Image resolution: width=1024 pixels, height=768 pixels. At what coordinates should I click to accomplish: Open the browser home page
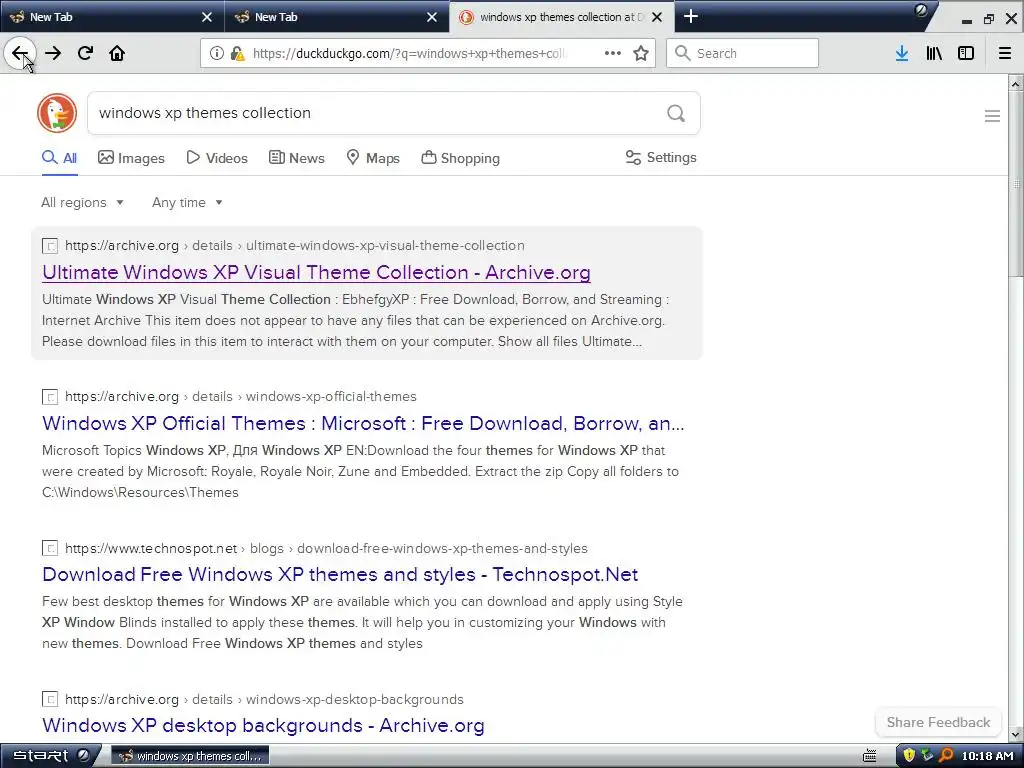117,53
